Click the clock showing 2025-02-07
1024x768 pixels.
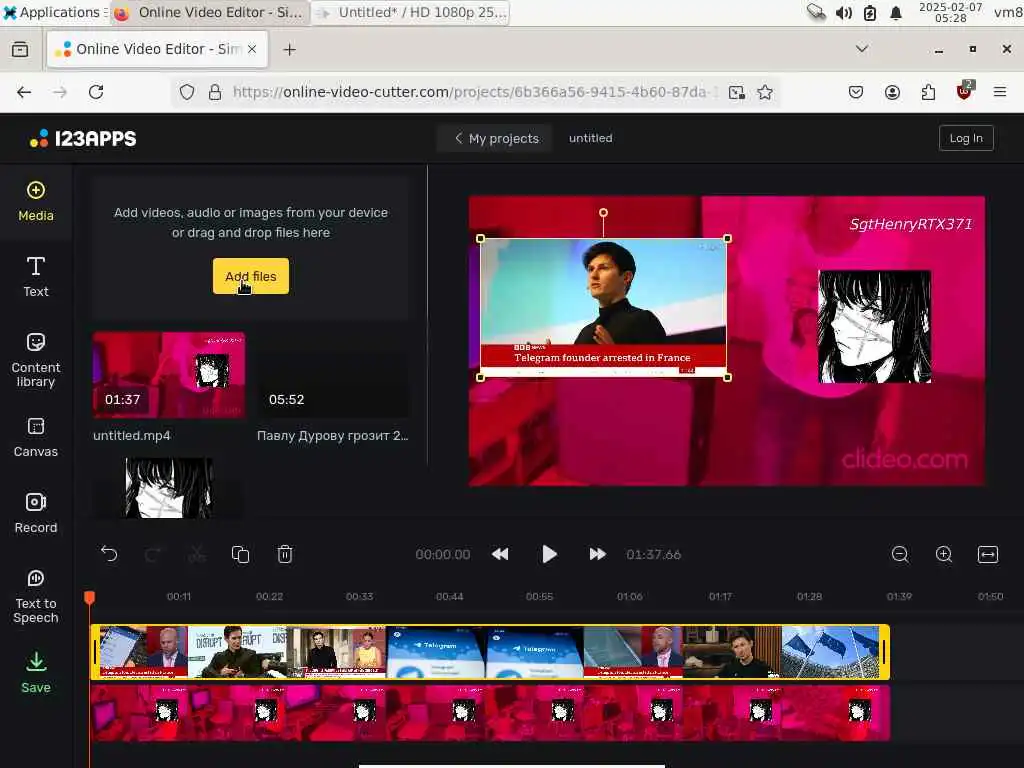[950, 12]
